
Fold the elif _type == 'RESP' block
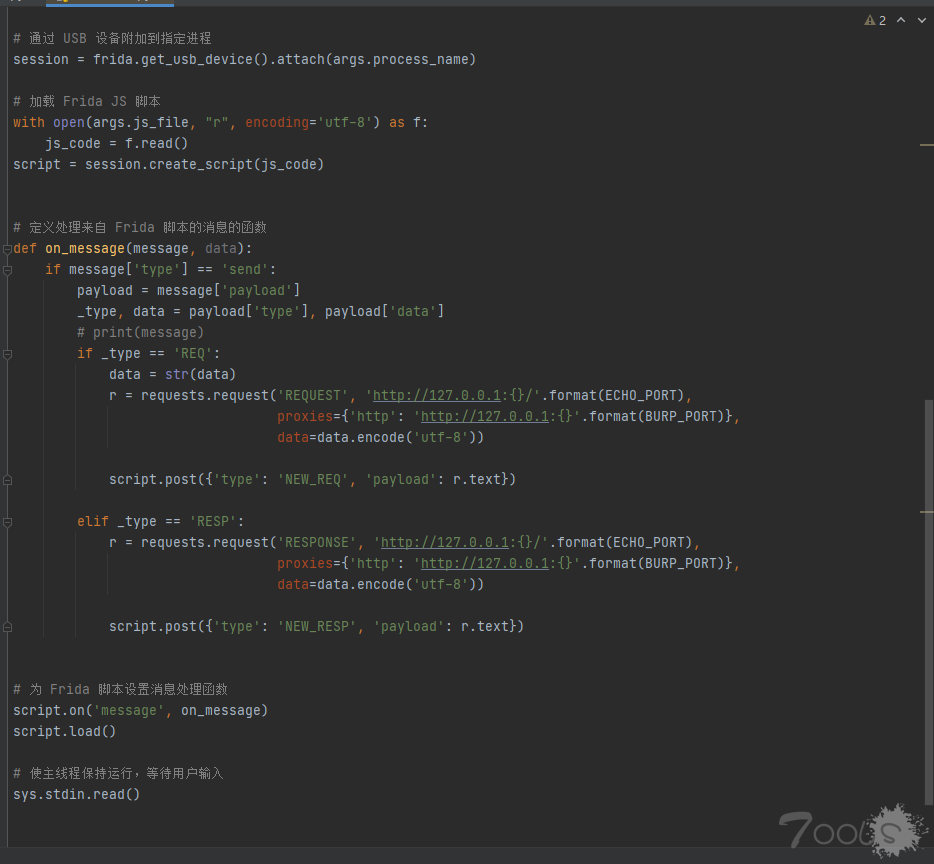tap(8, 522)
